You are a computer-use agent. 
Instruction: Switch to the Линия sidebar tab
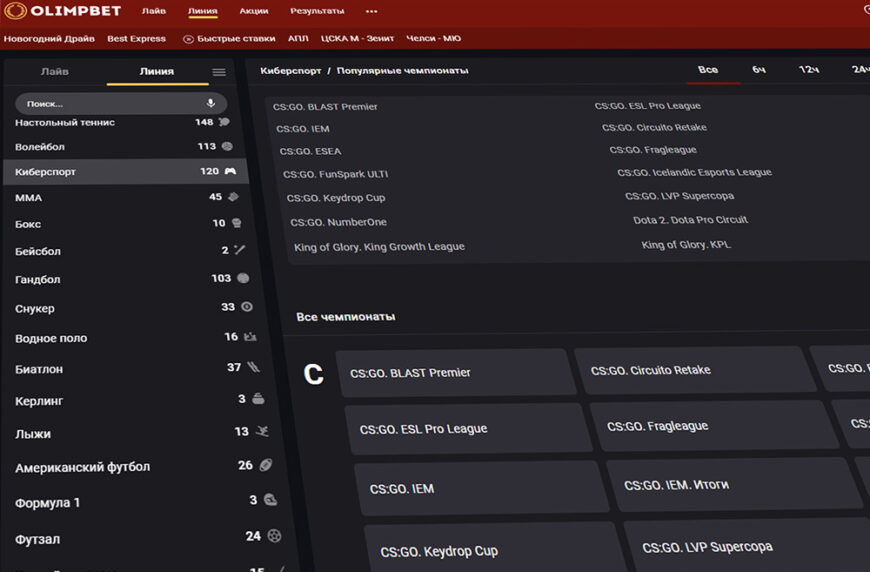click(x=156, y=72)
